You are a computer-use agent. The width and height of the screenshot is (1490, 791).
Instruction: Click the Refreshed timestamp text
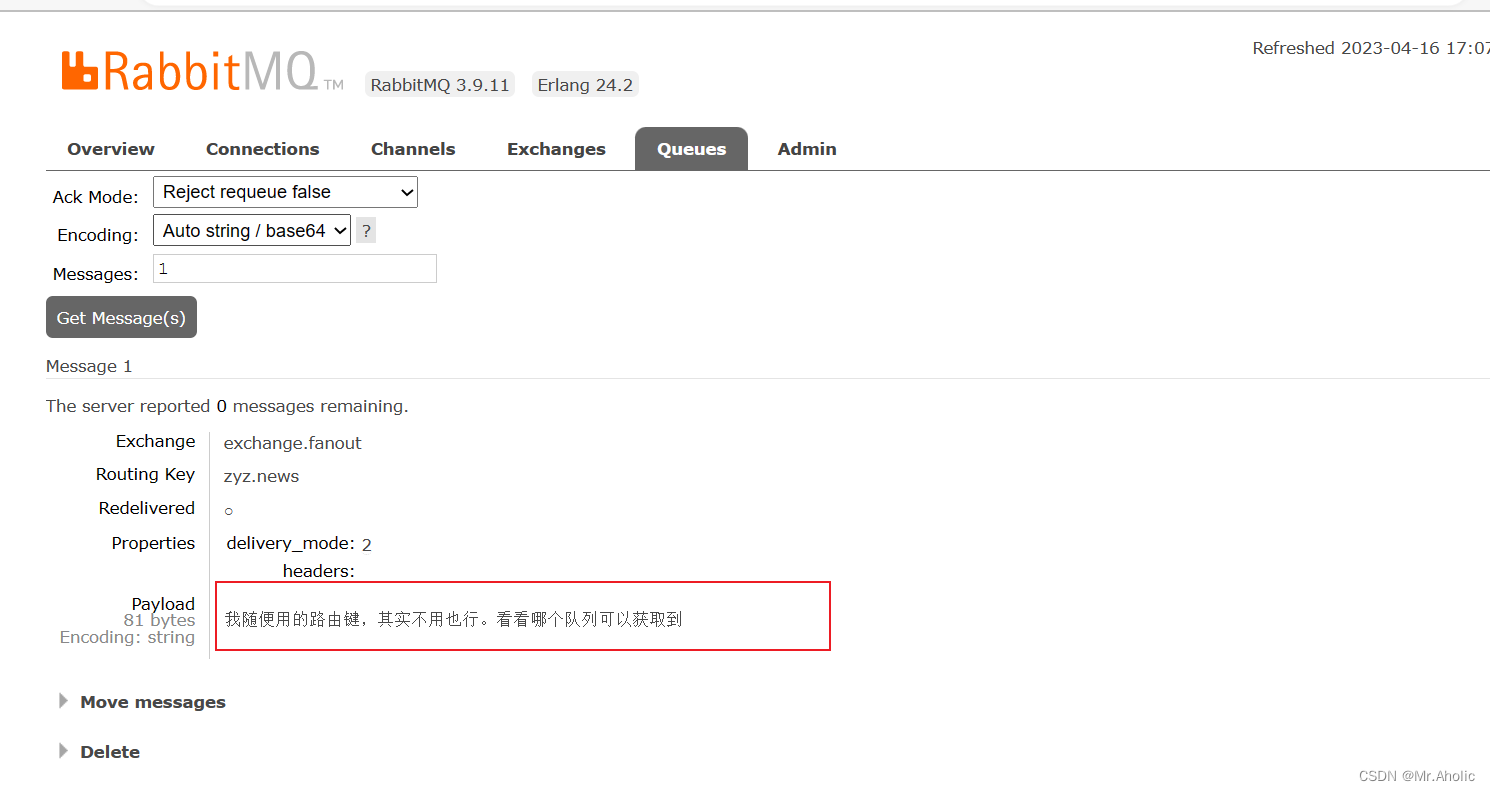(x=1370, y=48)
